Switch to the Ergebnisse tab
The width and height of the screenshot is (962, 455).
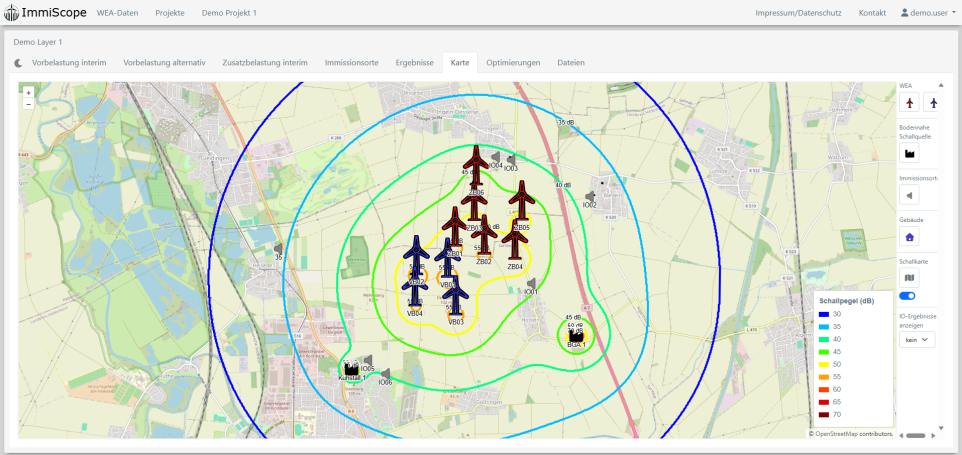pos(415,63)
